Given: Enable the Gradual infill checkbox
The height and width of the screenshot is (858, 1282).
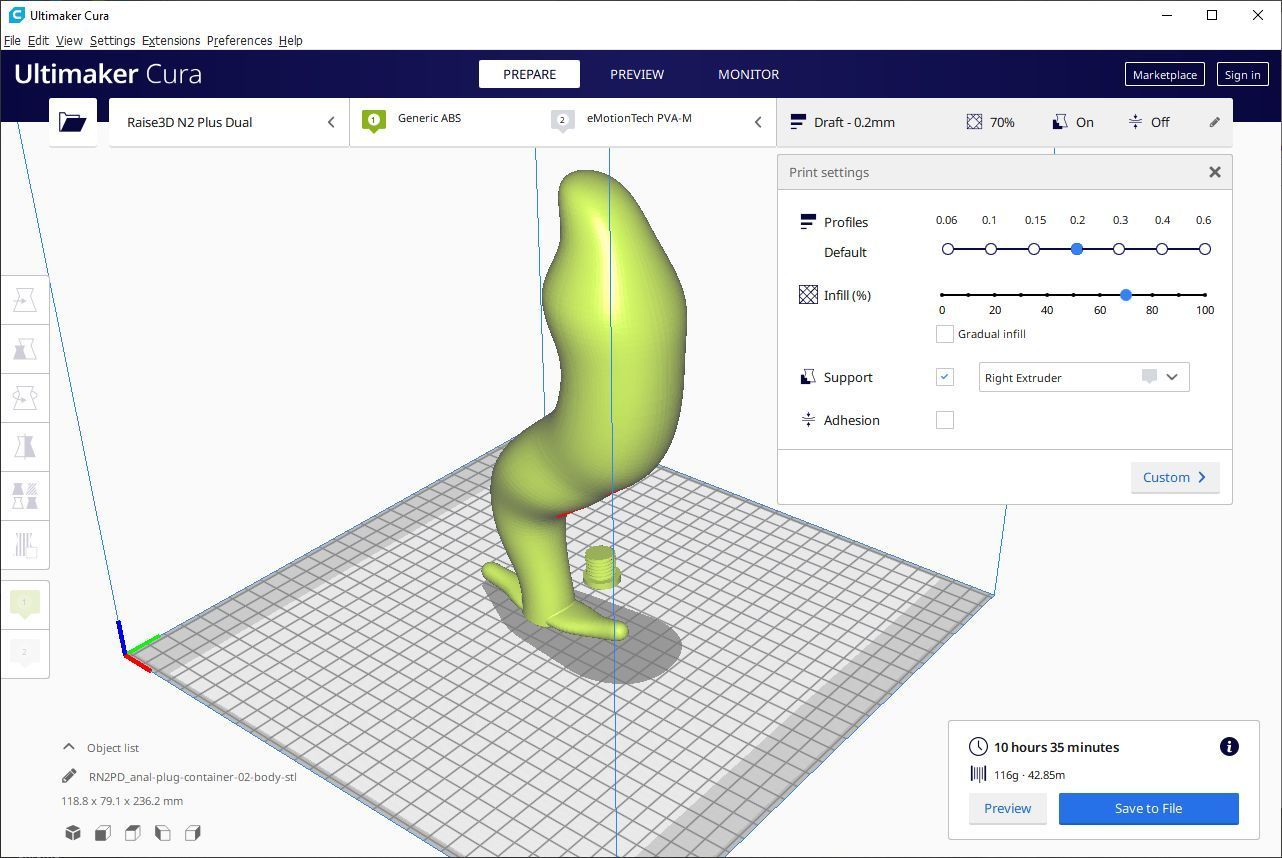Looking at the screenshot, I should [x=945, y=334].
